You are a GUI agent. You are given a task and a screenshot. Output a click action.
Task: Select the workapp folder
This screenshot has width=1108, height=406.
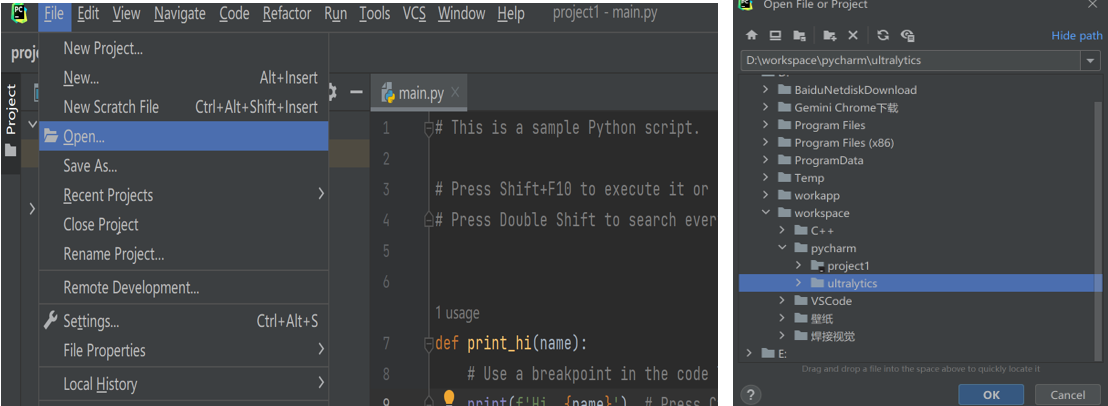pyautogui.click(x=816, y=196)
